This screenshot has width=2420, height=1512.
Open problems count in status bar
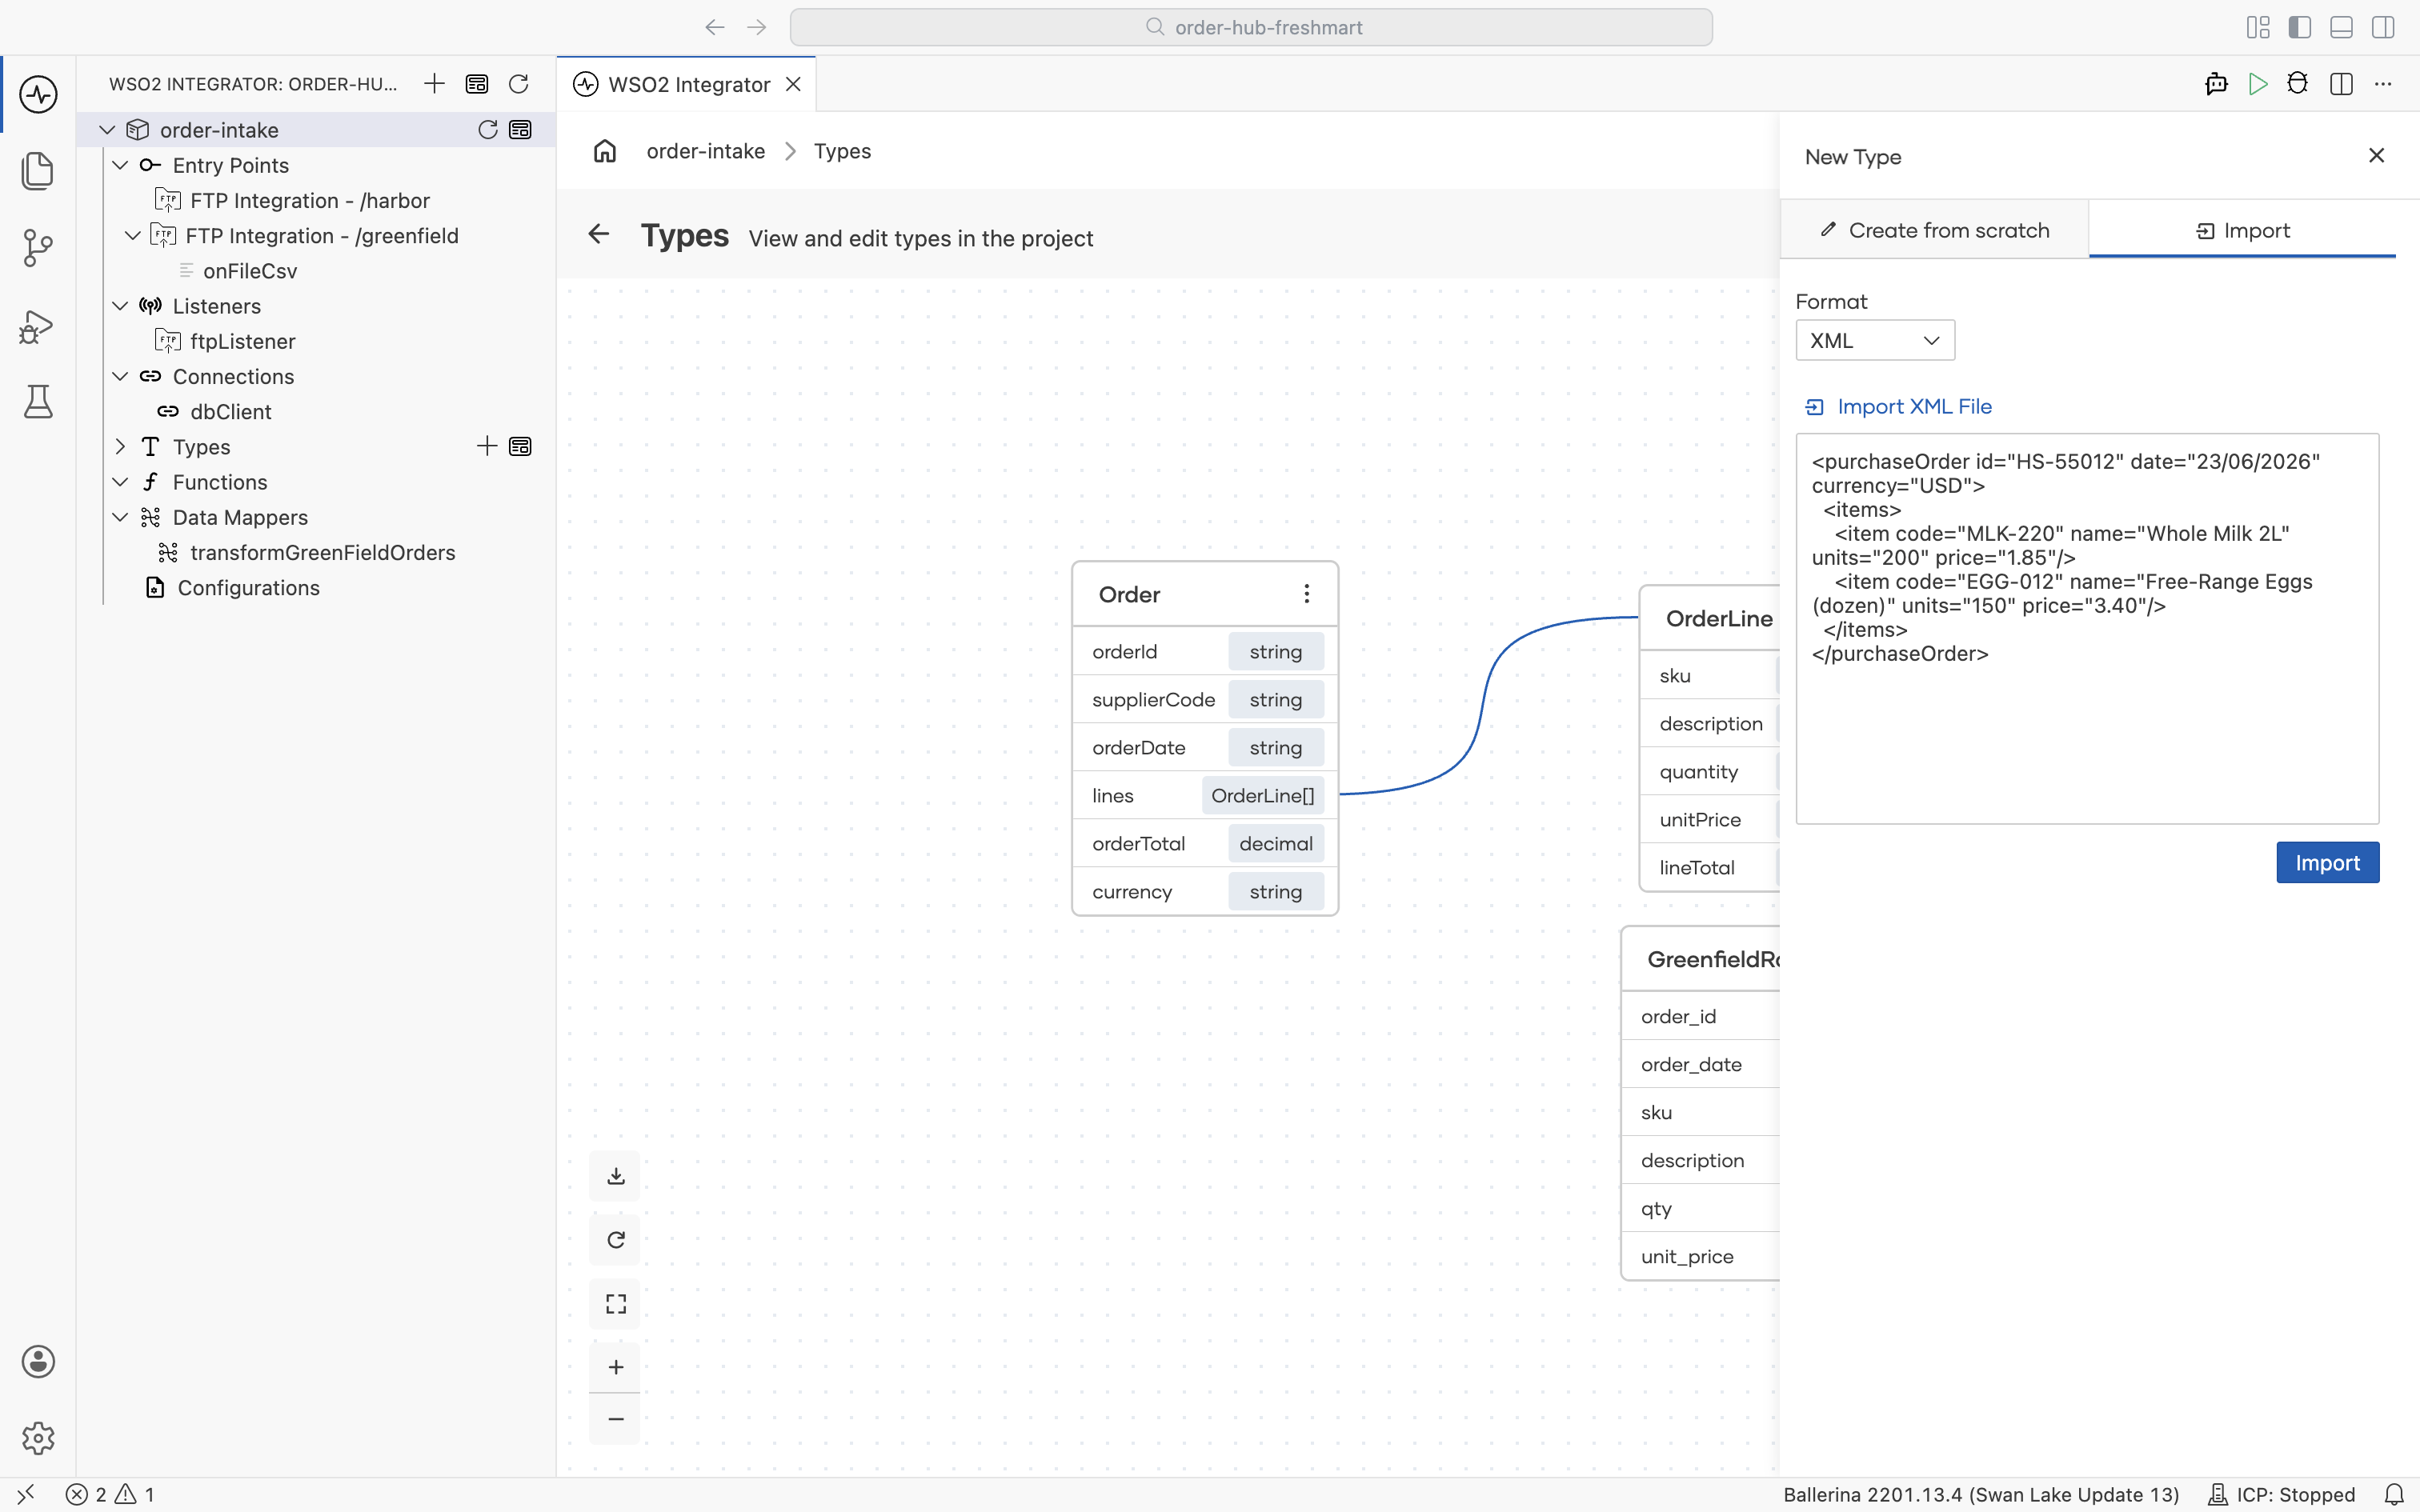pyautogui.click(x=110, y=1495)
